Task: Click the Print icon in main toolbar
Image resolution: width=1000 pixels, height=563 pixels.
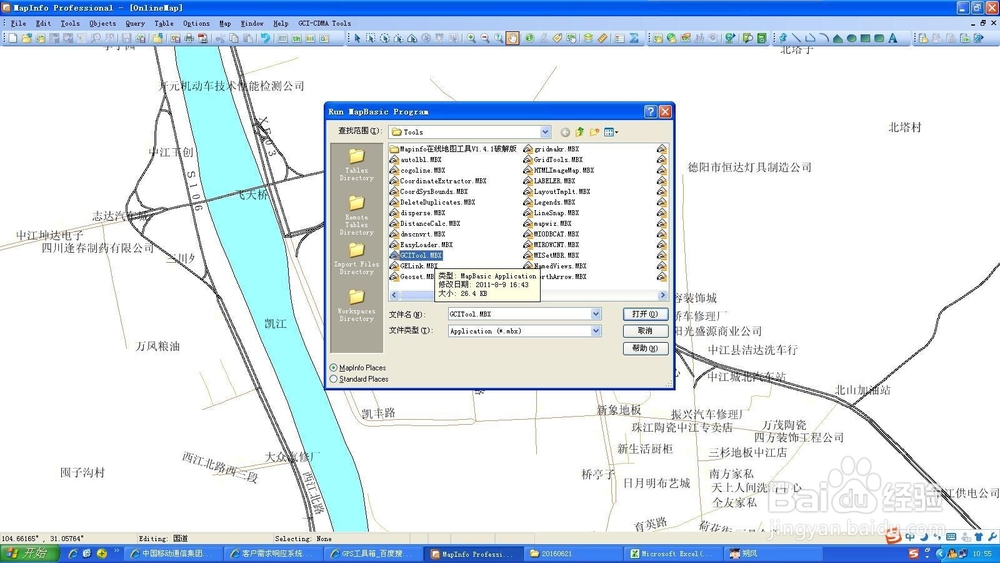Action: 189,38
